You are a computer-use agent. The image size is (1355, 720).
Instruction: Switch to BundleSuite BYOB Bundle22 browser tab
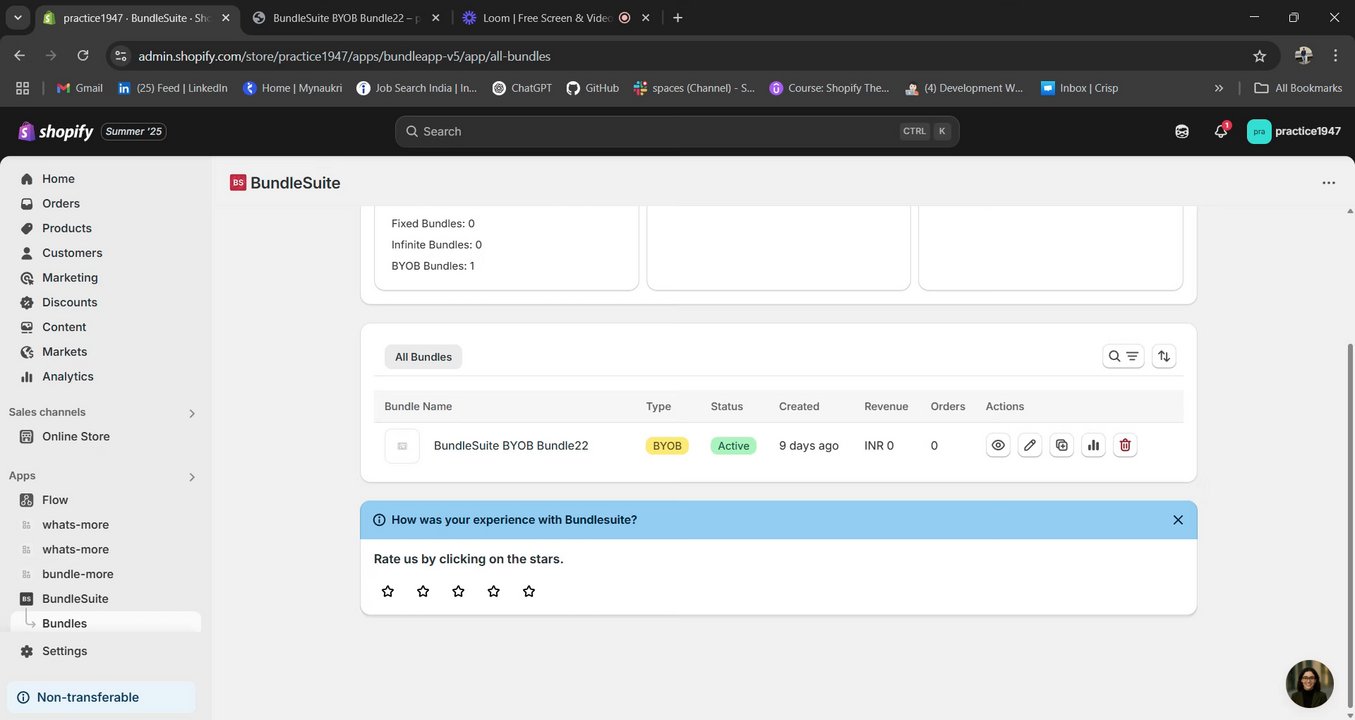(346, 18)
